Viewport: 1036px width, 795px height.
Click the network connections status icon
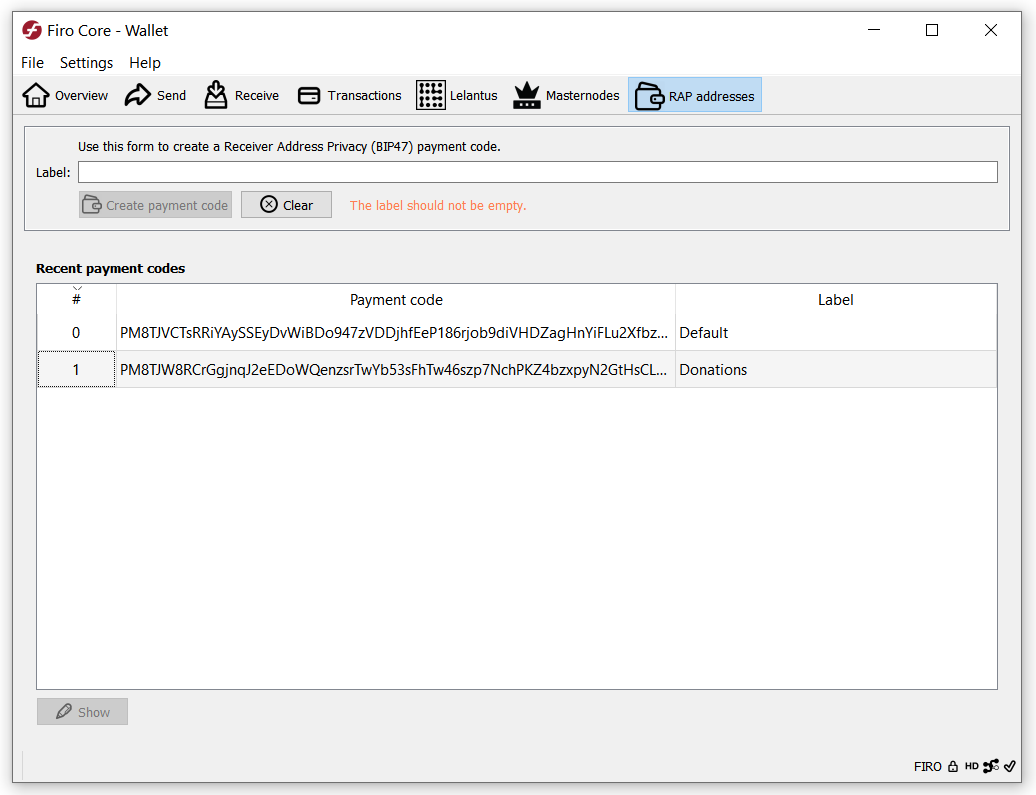[x=990, y=766]
